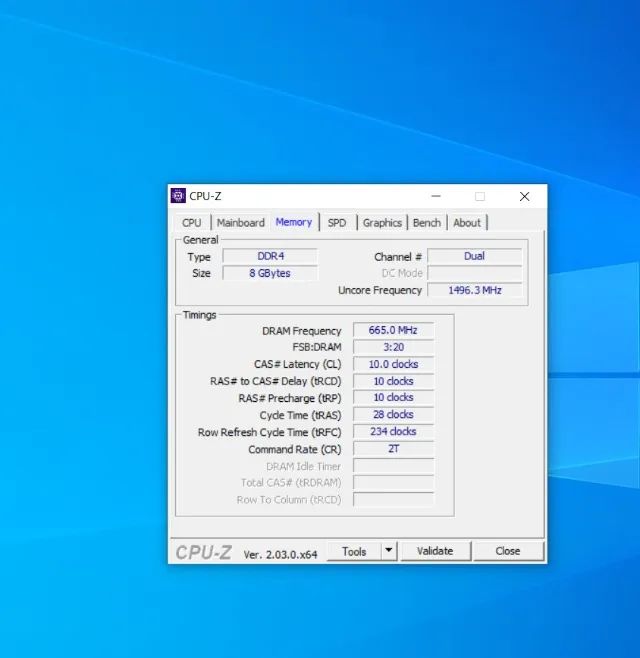640x658 pixels.
Task: Click the tRFC value 234 clocks
Action: [x=393, y=431]
